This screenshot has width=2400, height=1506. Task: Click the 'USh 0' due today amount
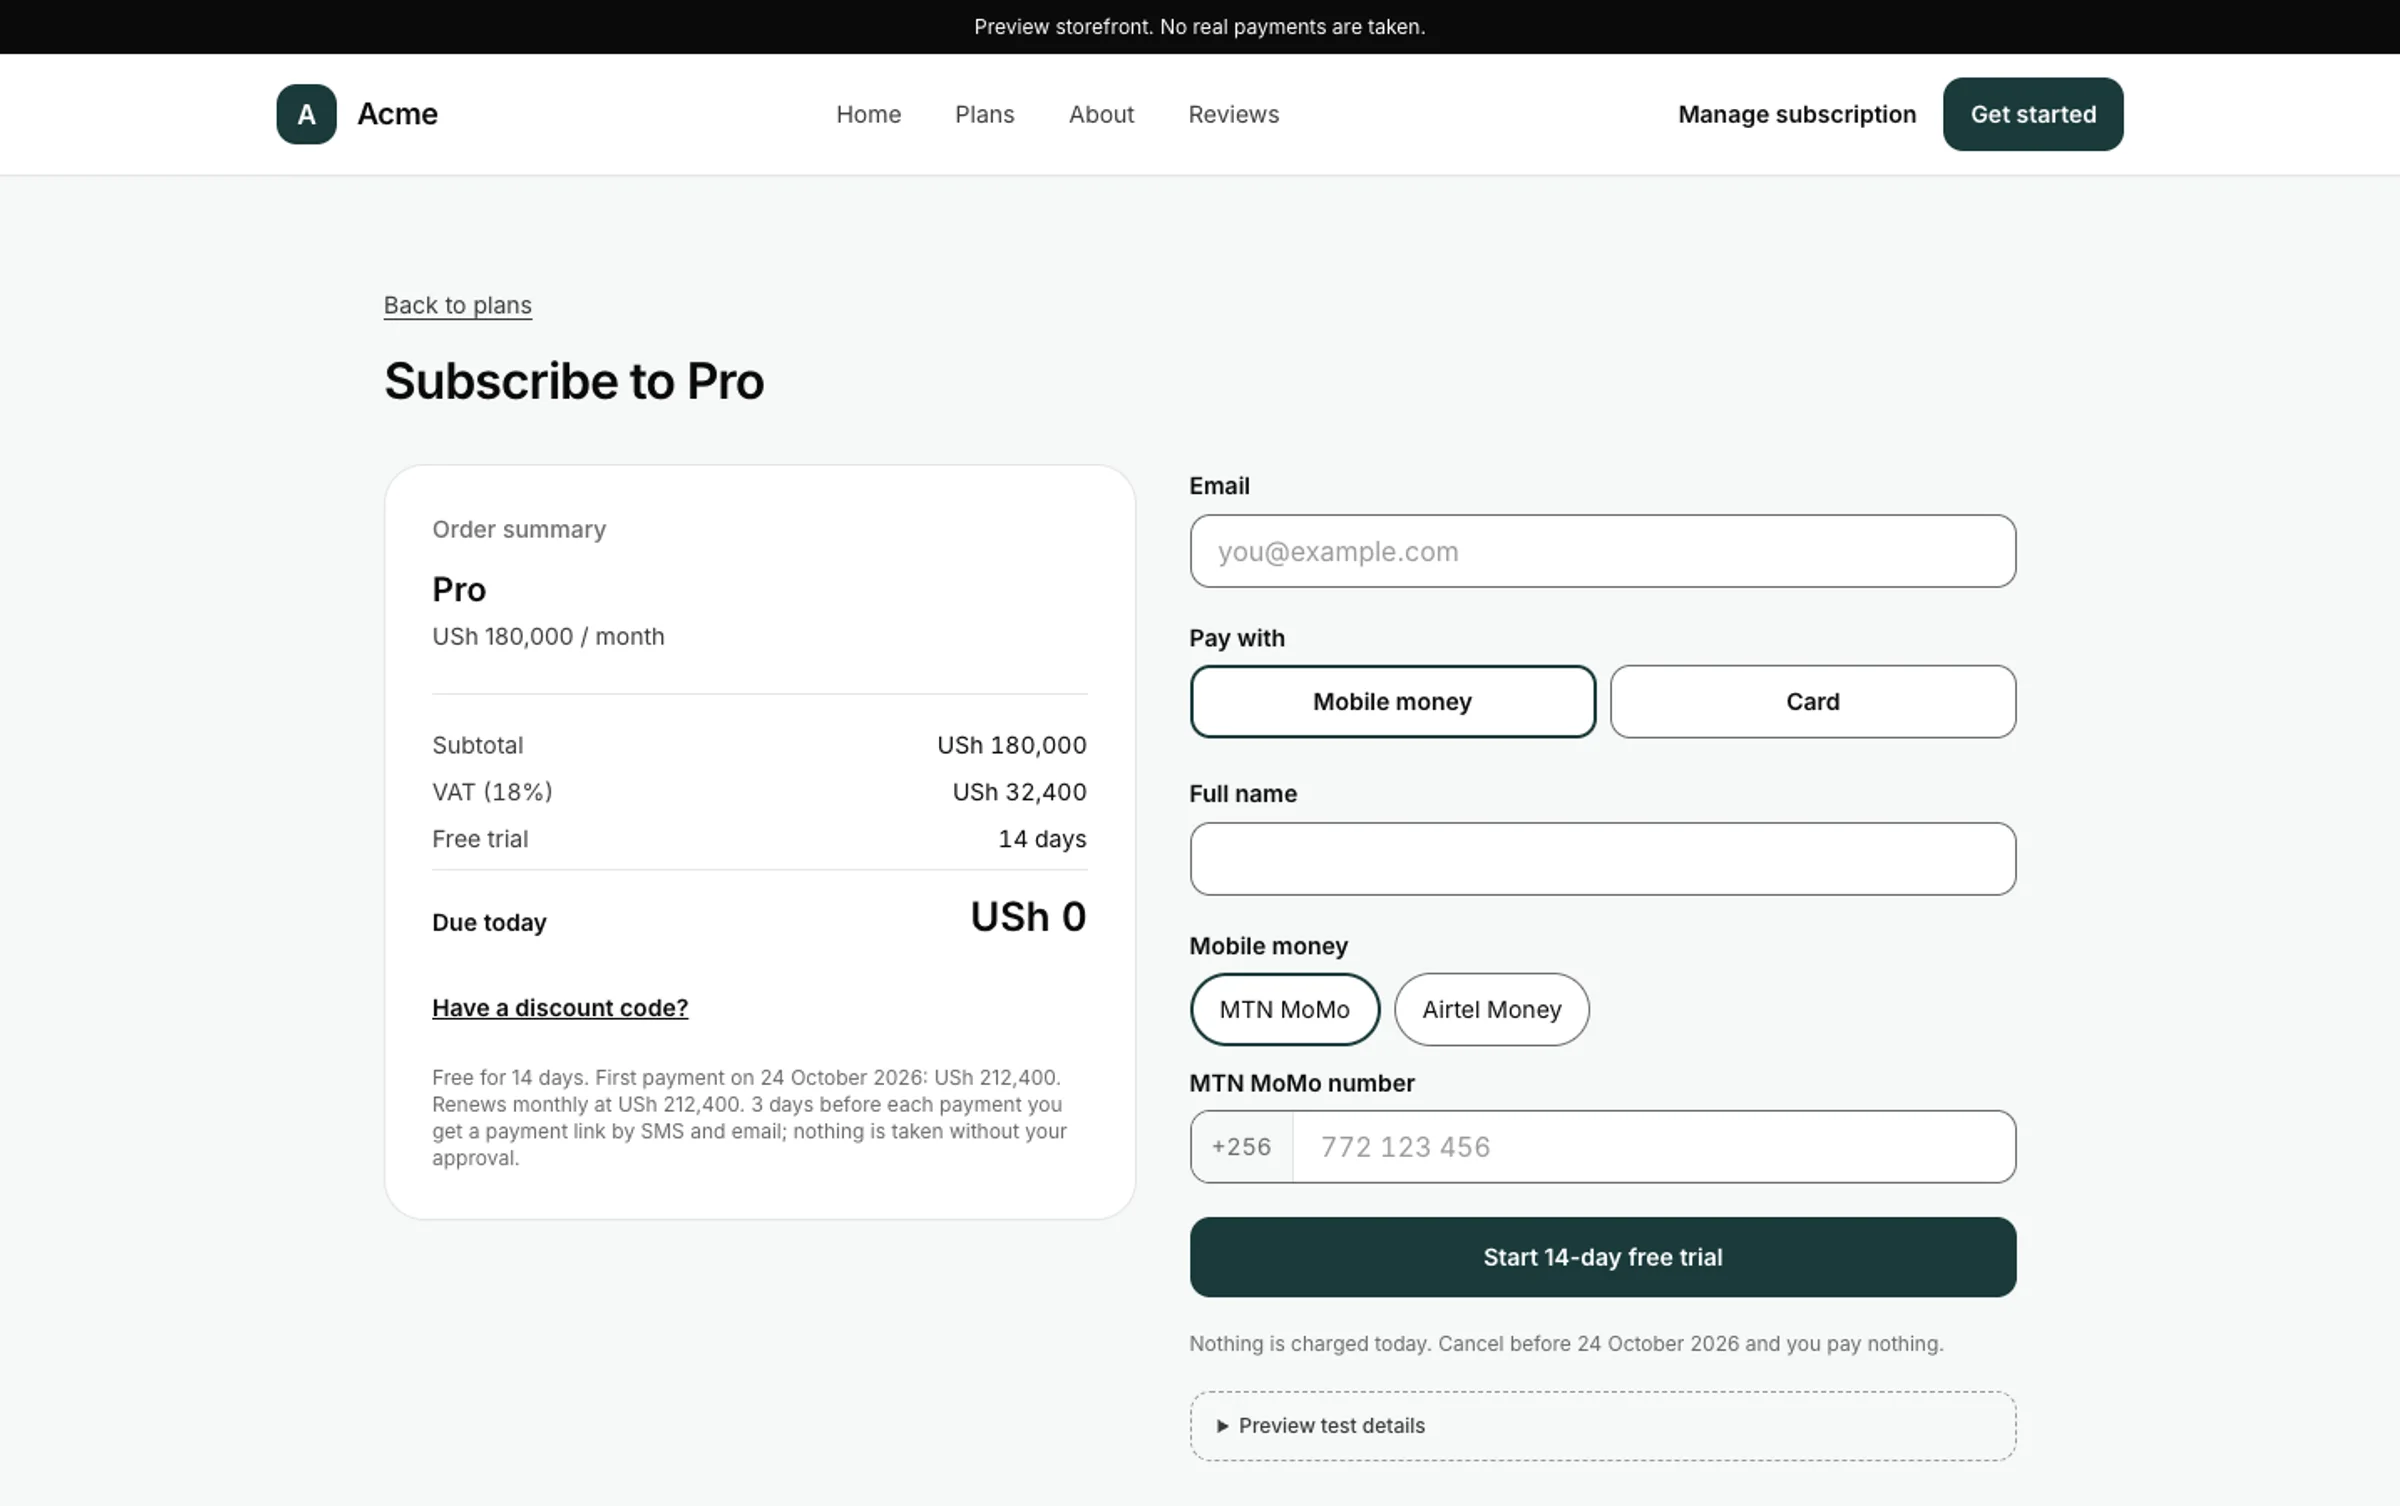click(1028, 917)
